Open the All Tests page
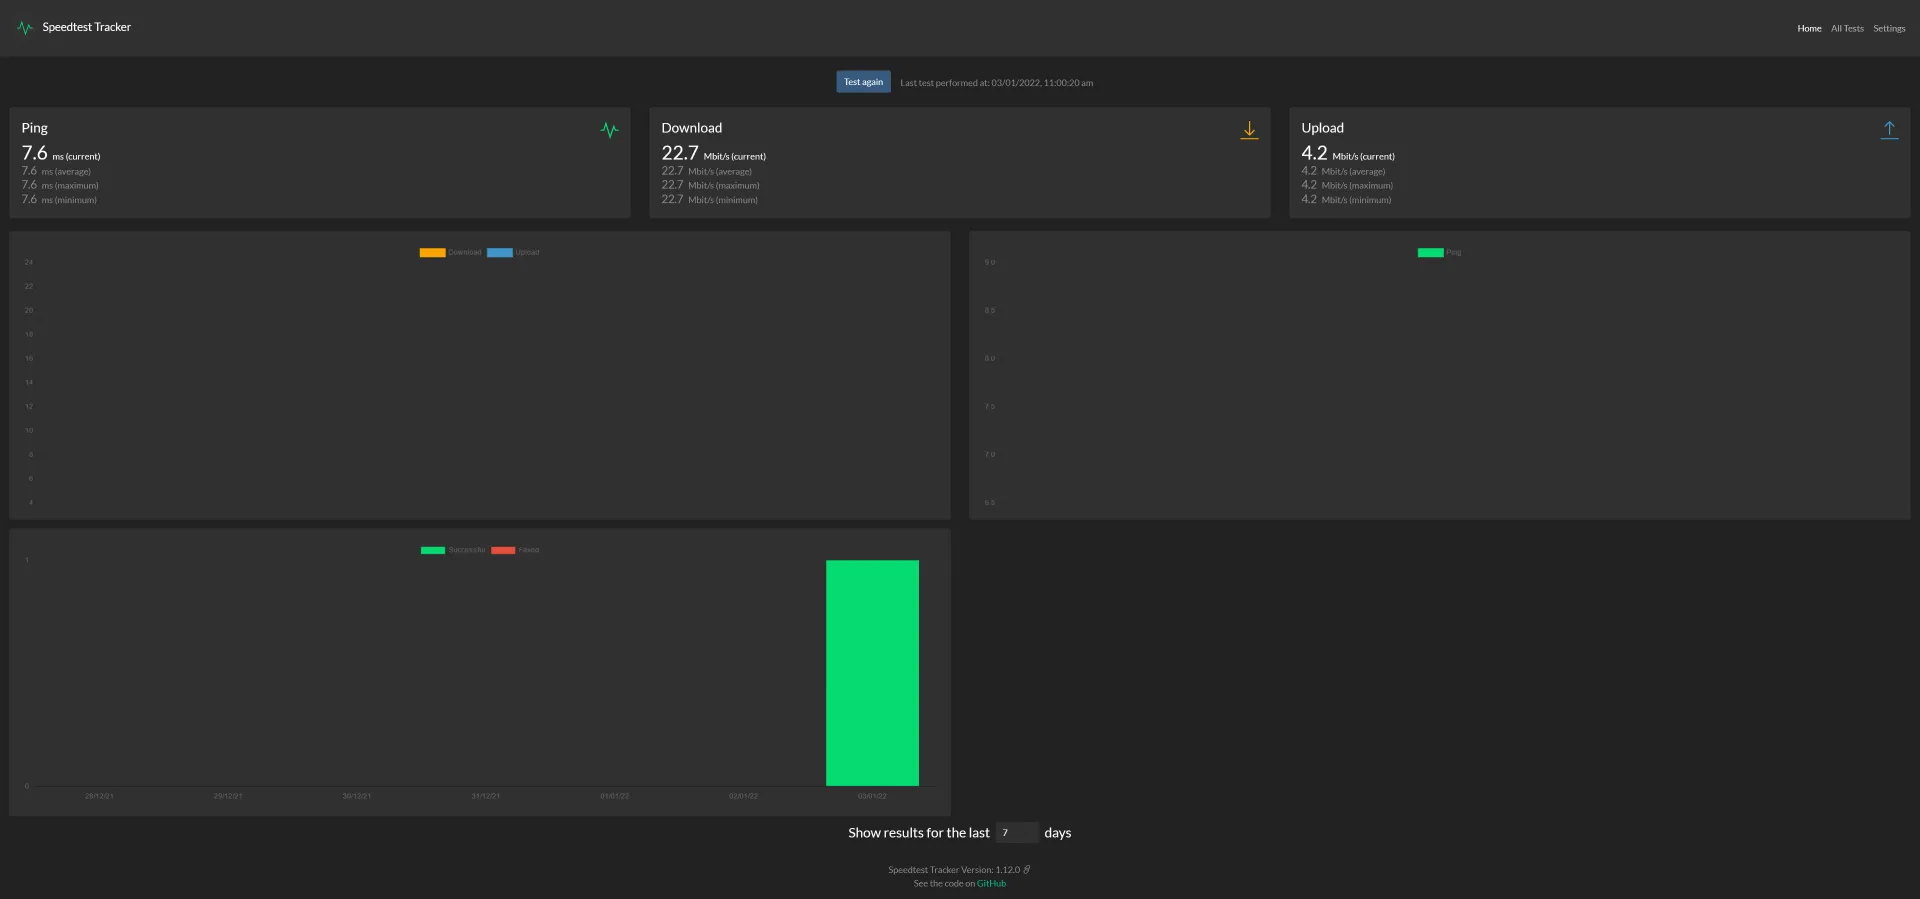The height and width of the screenshot is (899, 1920). click(x=1847, y=28)
